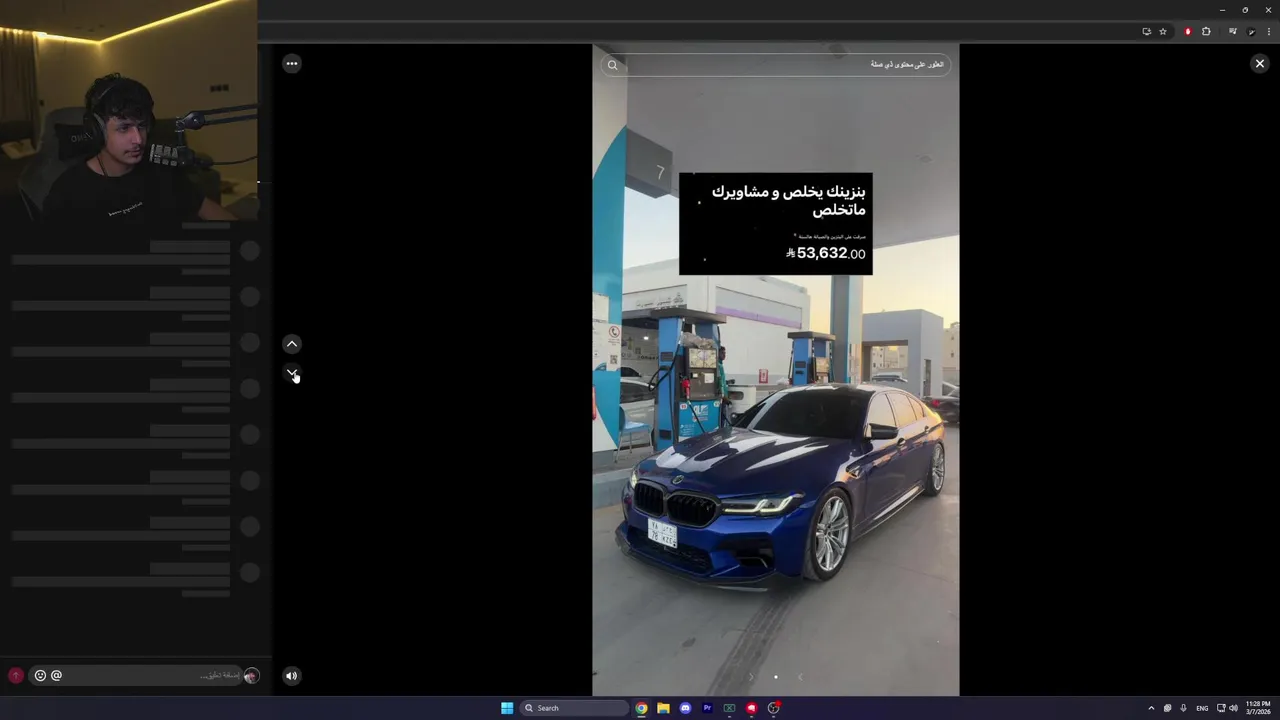Viewport: 1280px width, 720px height.
Task: Open the volume tray icon
Action: pos(1233,708)
